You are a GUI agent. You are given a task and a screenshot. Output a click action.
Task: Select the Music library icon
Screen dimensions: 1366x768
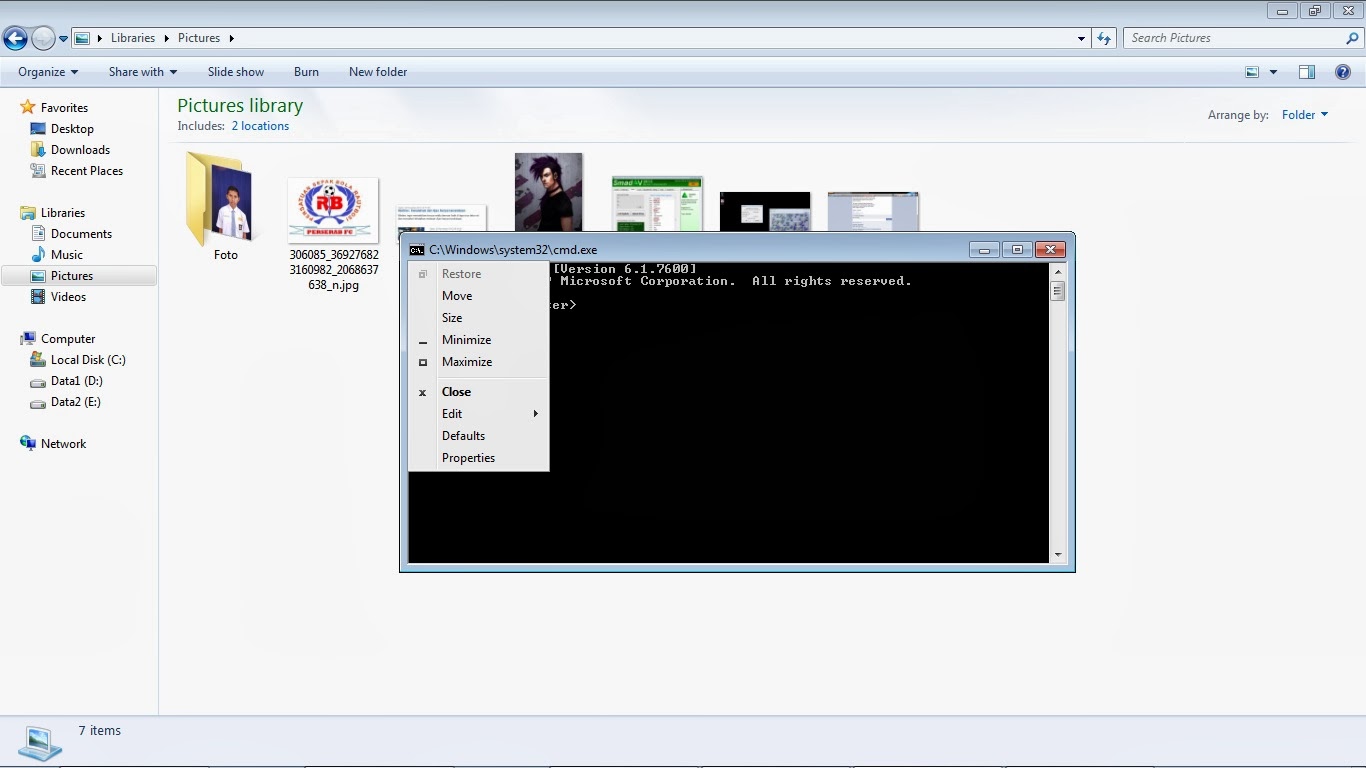[39, 255]
